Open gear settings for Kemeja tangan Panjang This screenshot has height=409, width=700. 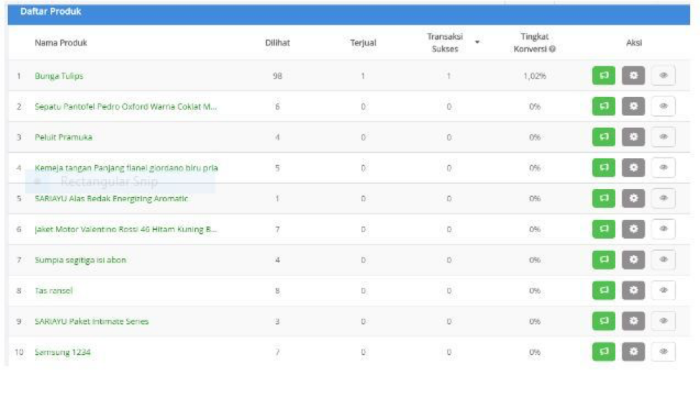(x=633, y=168)
